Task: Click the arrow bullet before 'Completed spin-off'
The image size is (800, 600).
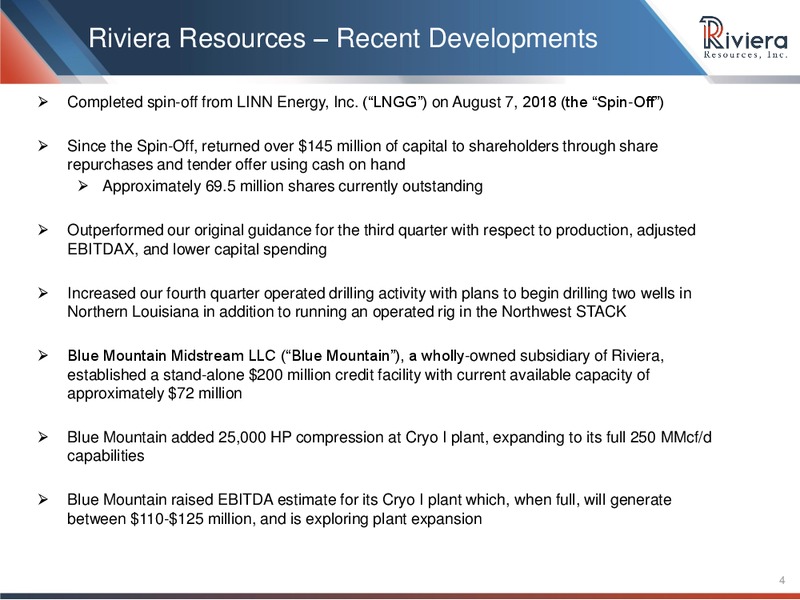Action: click(x=43, y=102)
